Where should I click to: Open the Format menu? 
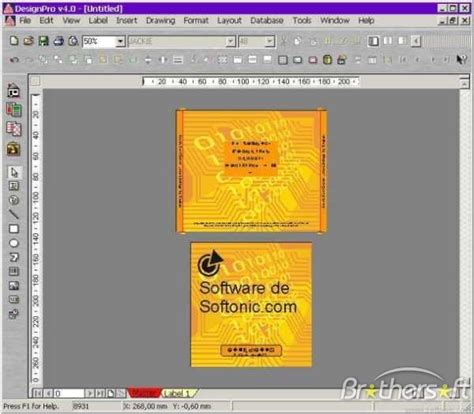click(196, 21)
